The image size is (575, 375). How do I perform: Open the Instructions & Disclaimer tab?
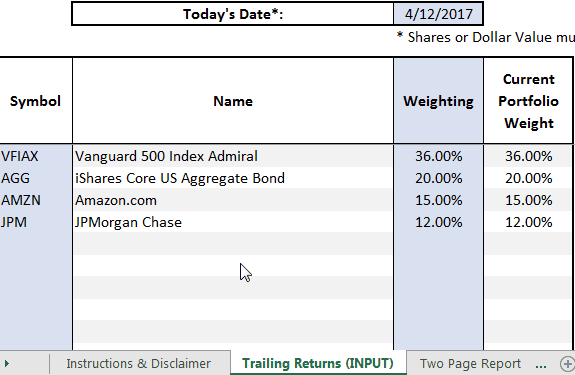139,363
